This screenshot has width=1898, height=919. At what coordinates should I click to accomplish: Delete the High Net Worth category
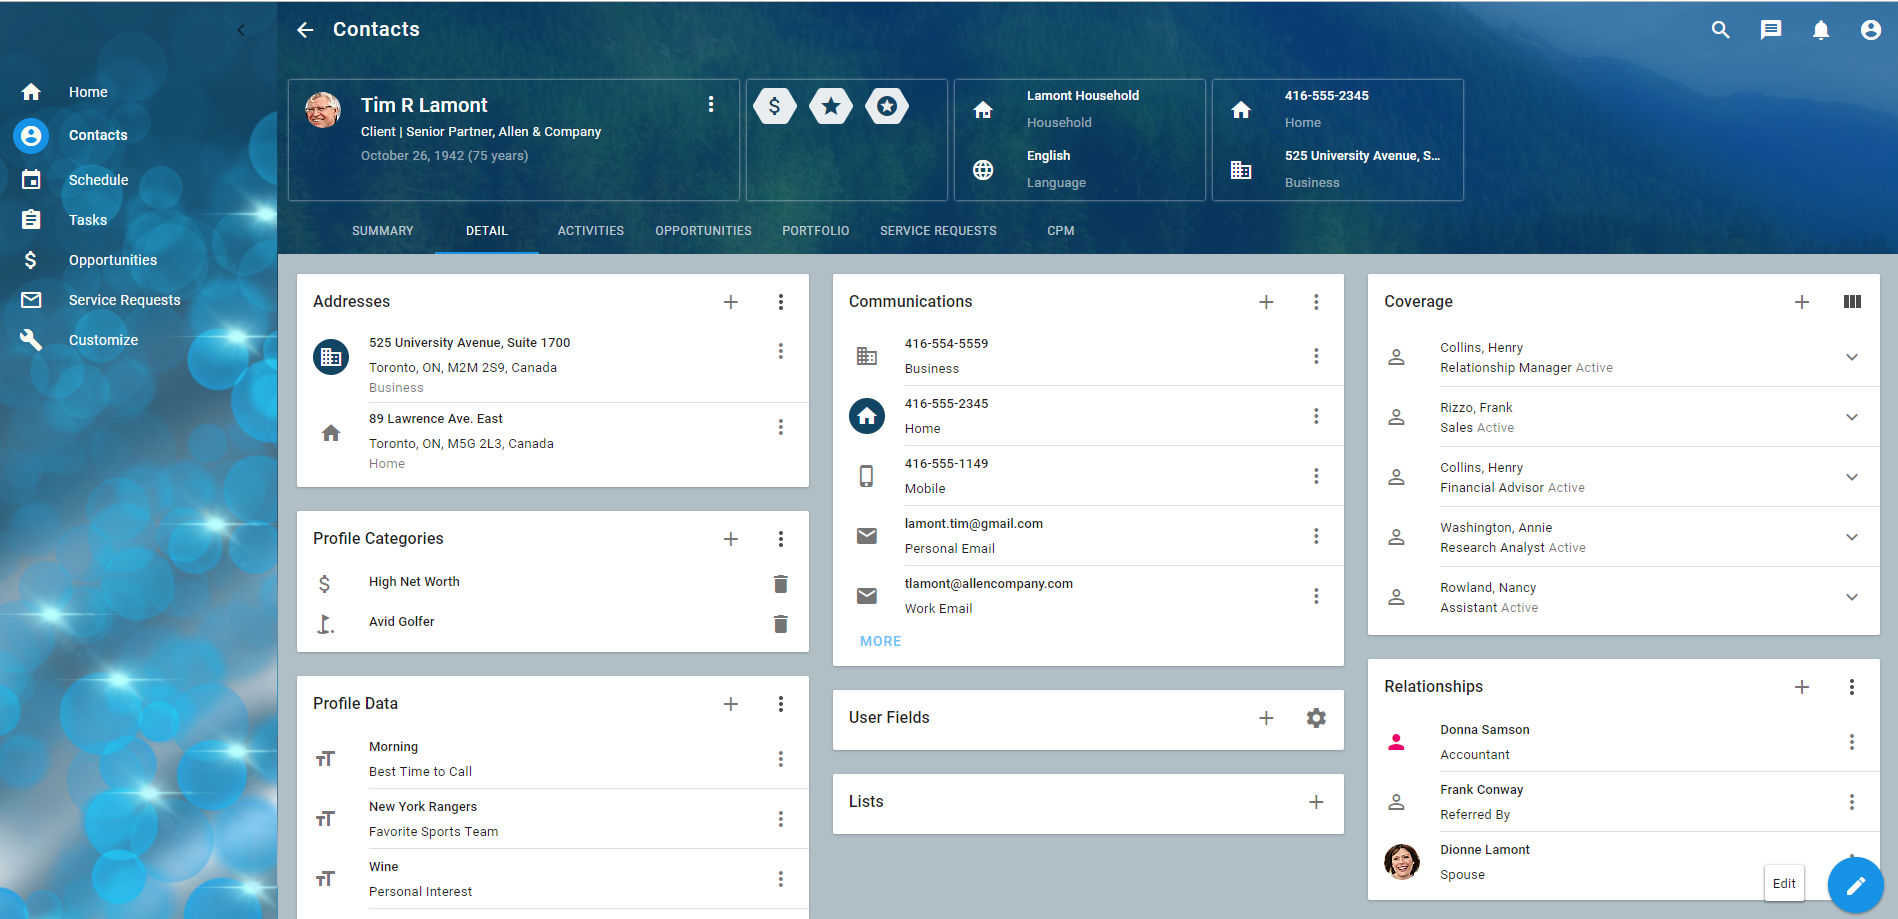tap(781, 584)
